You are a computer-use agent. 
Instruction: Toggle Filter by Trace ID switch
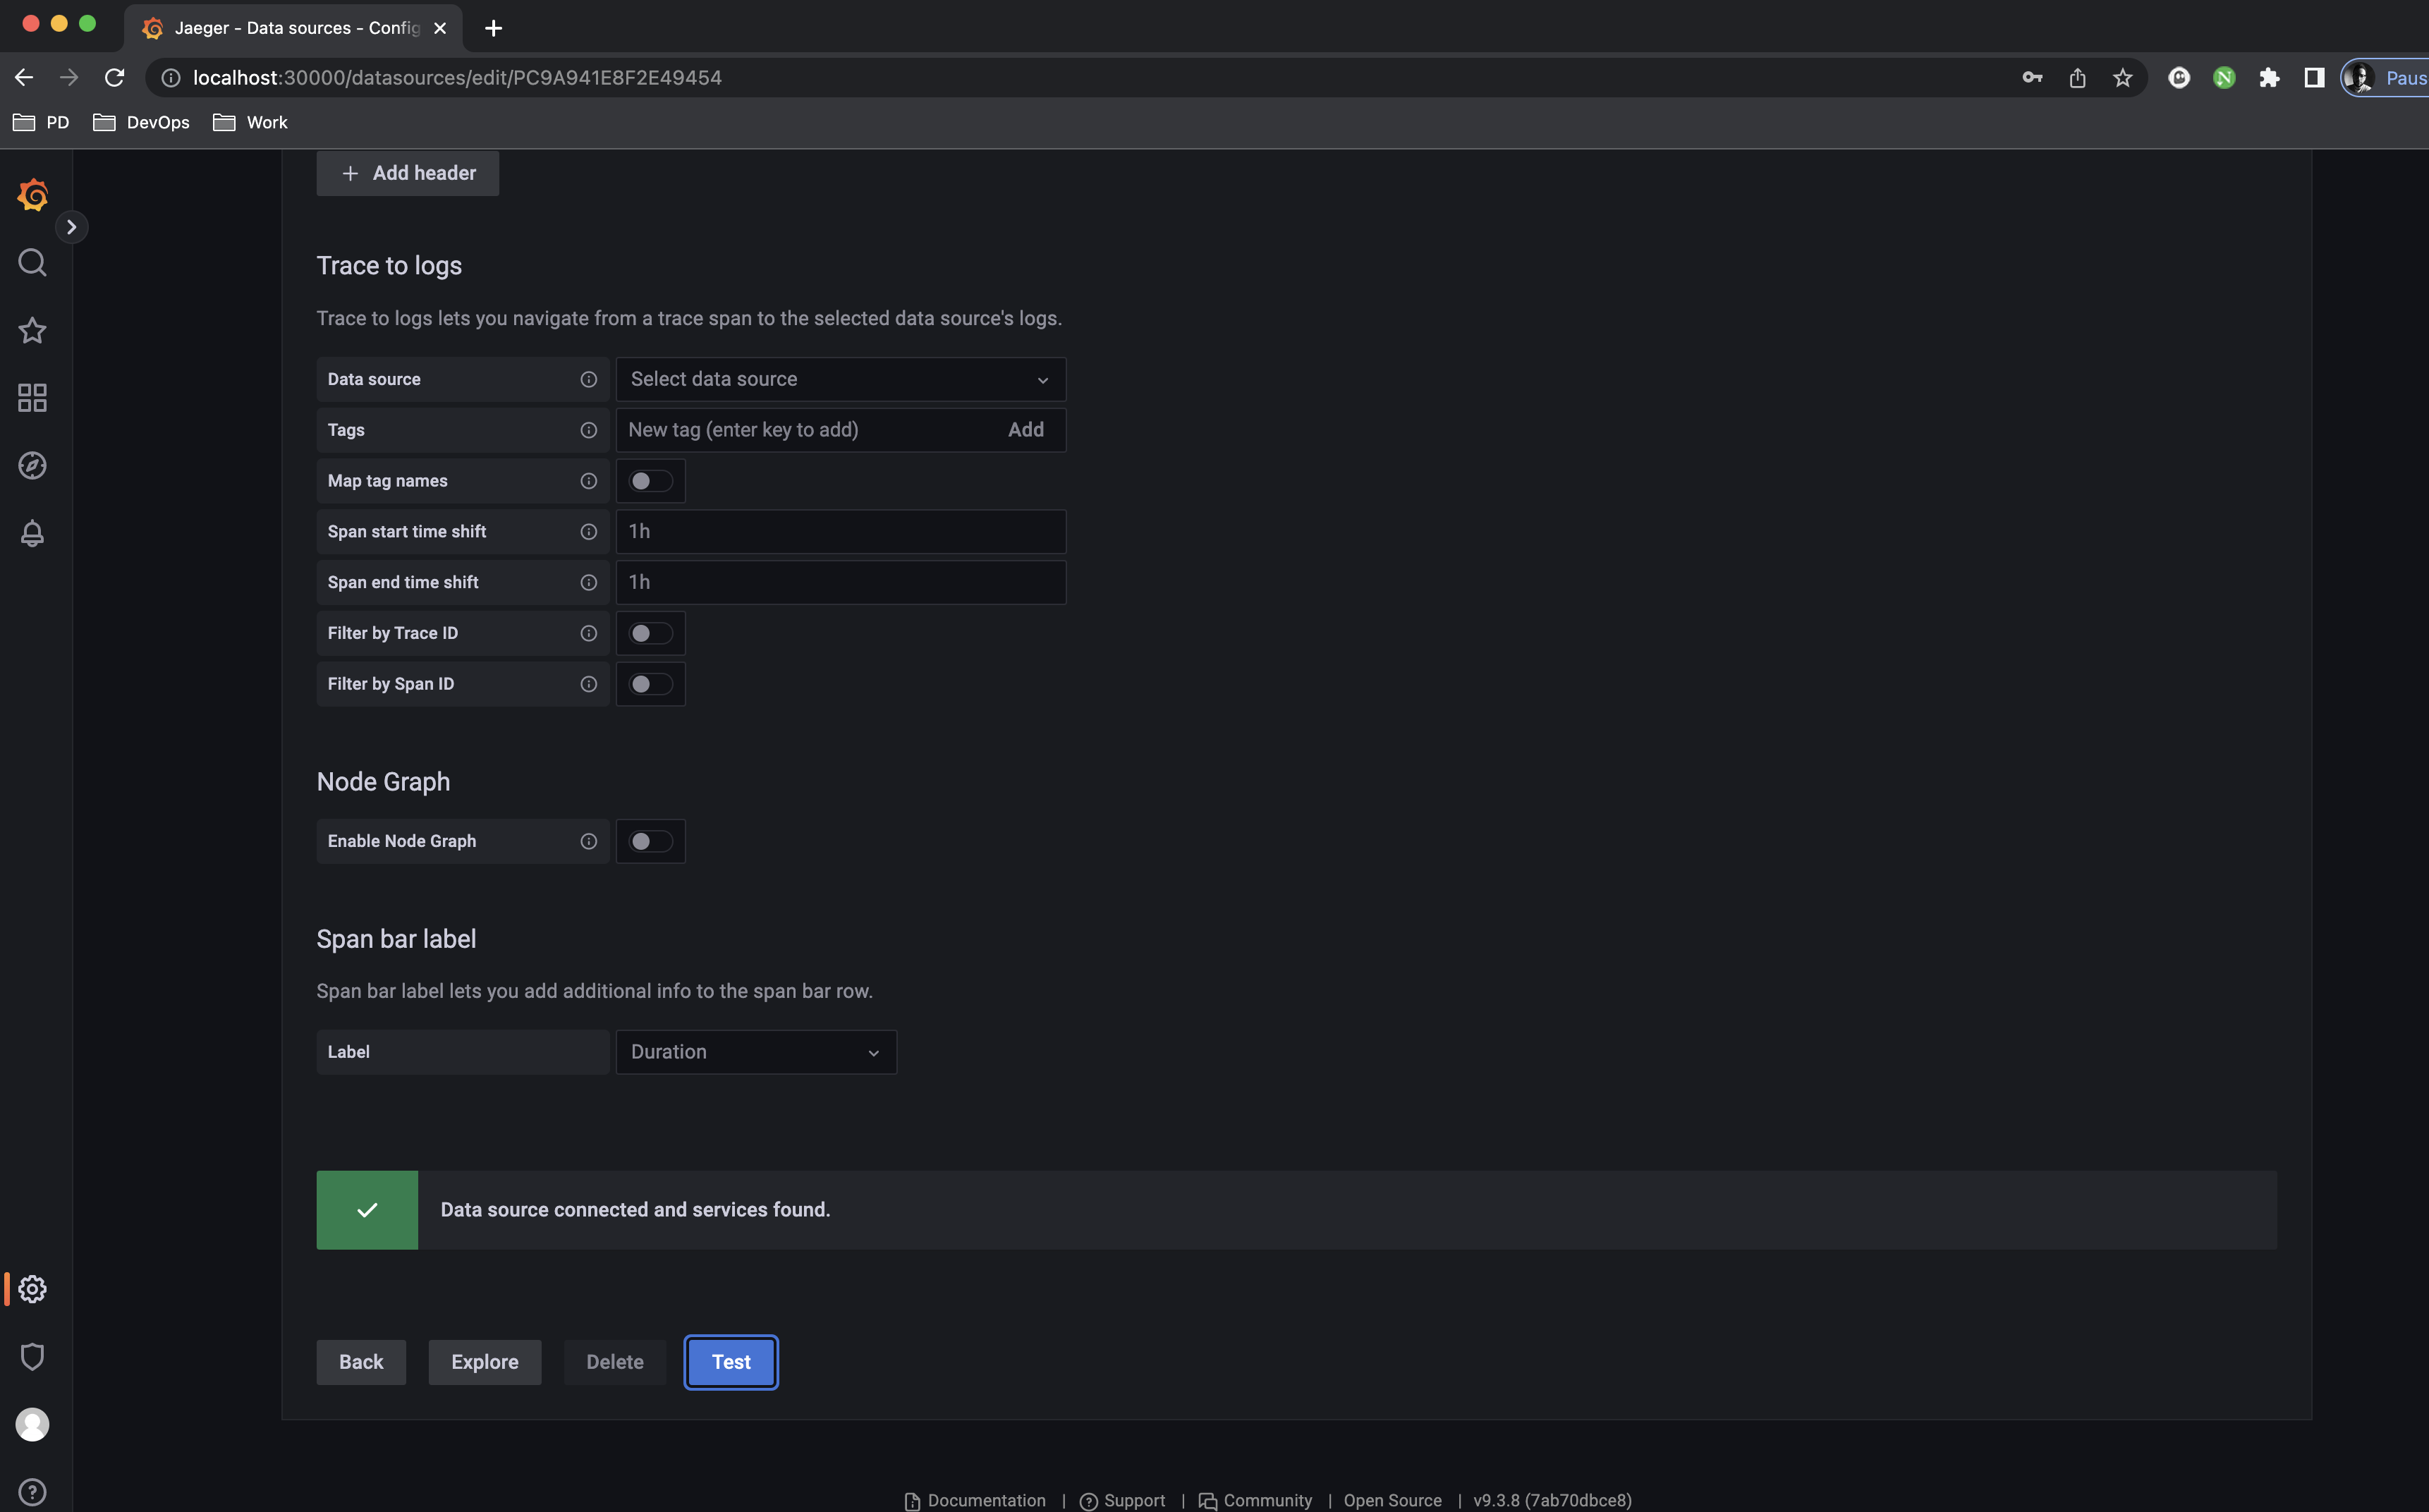pos(650,633)
